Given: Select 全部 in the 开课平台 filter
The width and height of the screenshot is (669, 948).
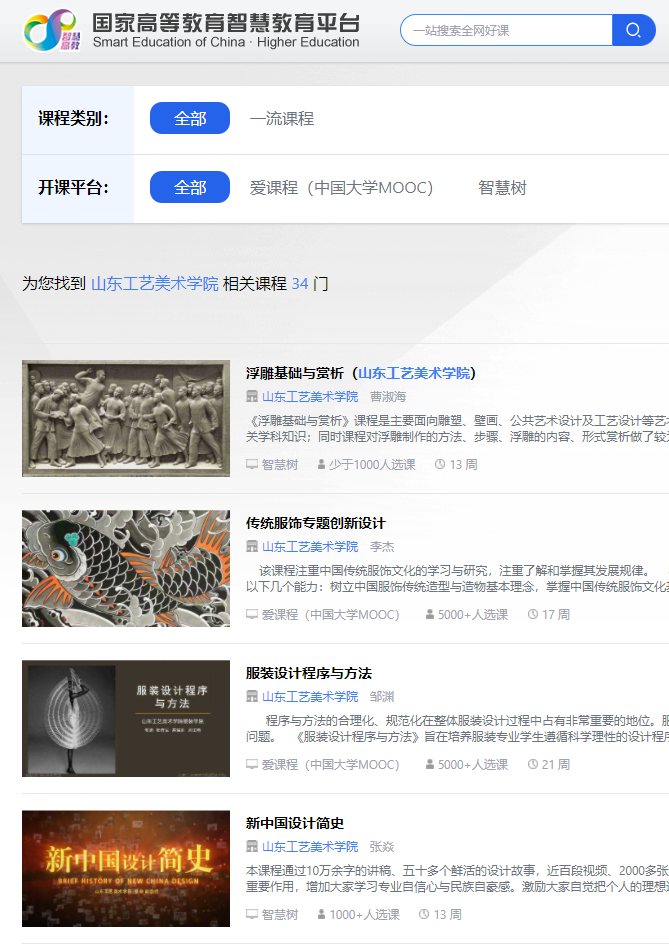Looking at the screenshot, I should (190, 188).
